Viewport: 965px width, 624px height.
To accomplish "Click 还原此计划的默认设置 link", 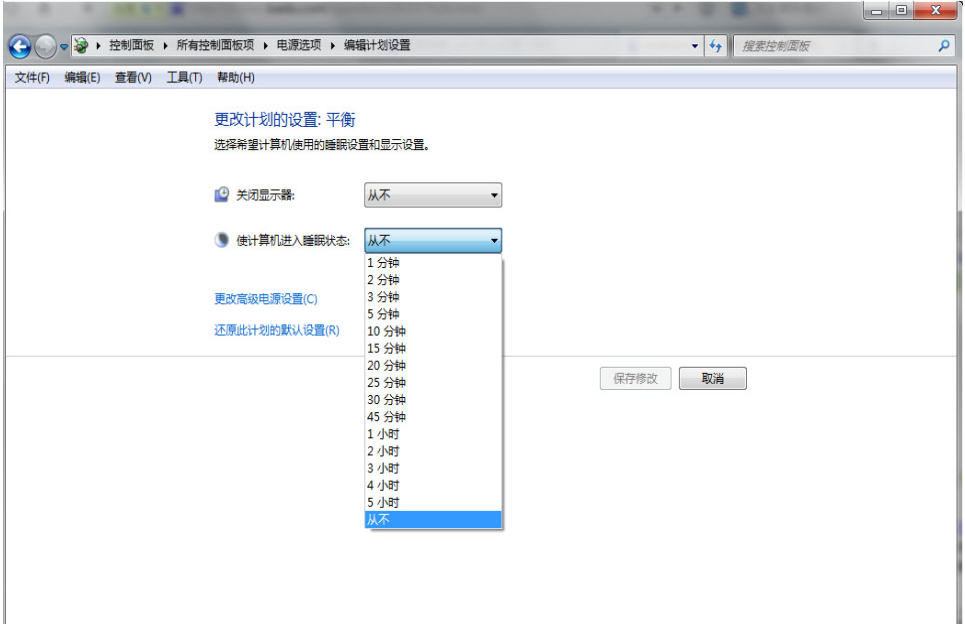I will [278, 331].
